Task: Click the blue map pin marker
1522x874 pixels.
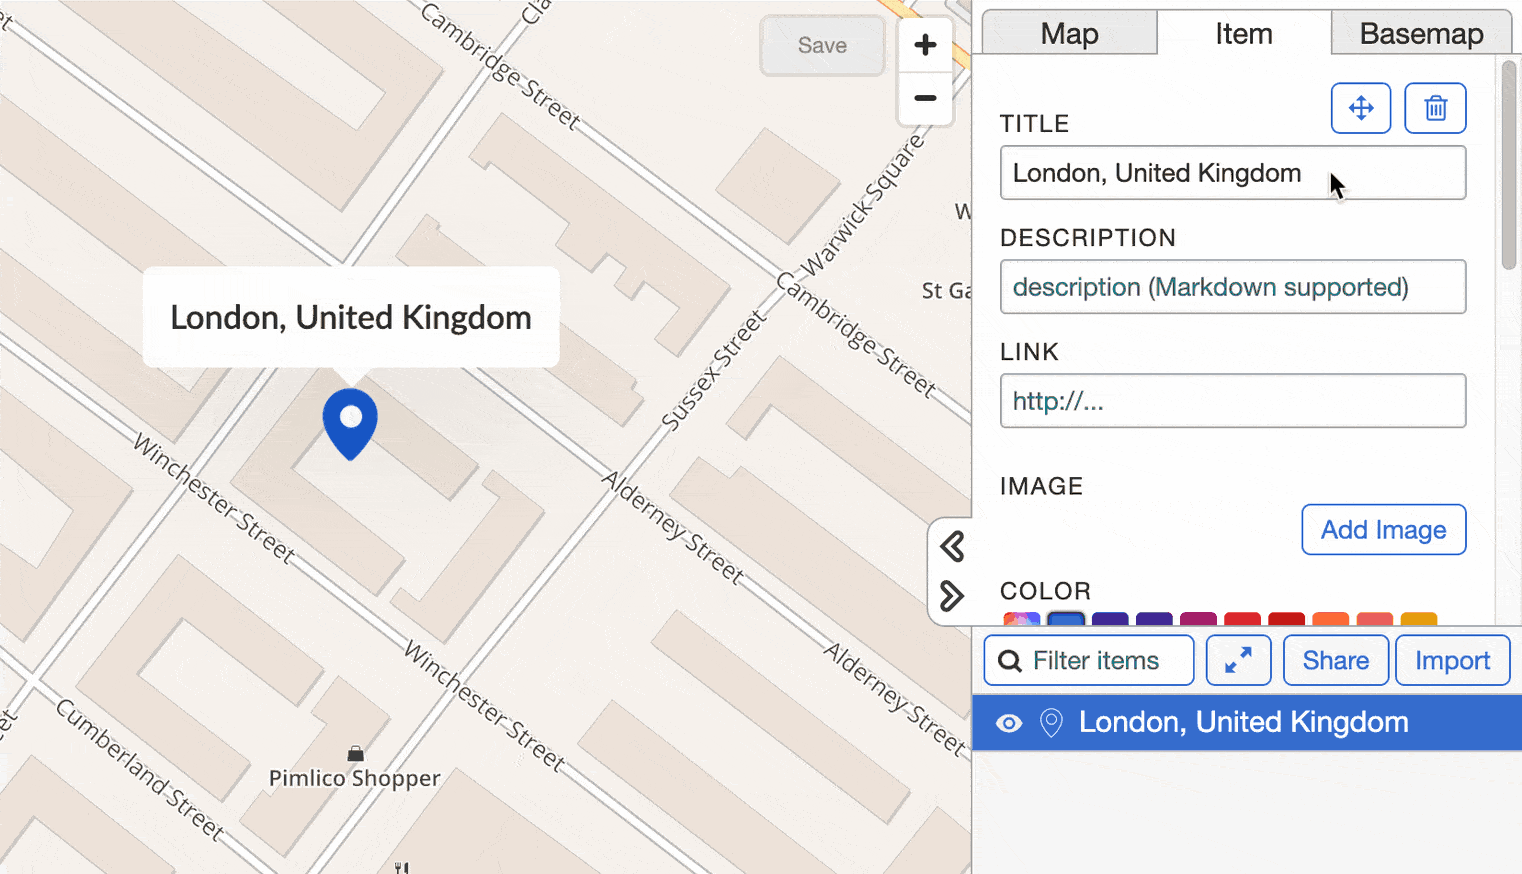Action: click(350, 422)
